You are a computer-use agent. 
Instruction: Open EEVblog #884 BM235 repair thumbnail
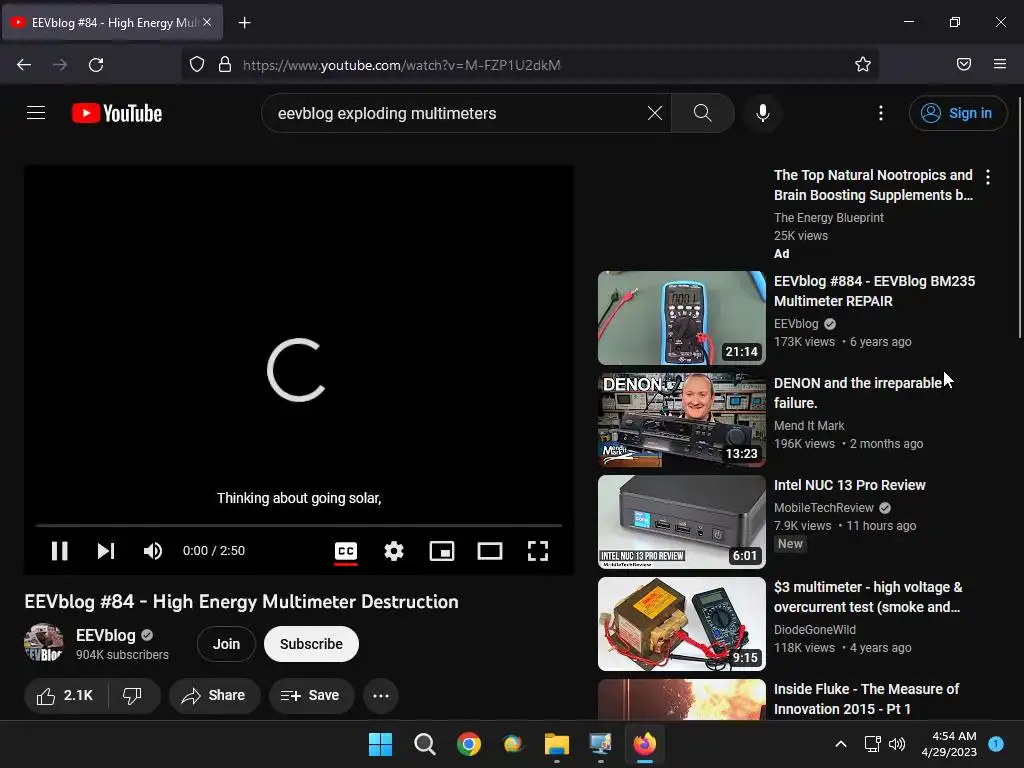(681, 317)
